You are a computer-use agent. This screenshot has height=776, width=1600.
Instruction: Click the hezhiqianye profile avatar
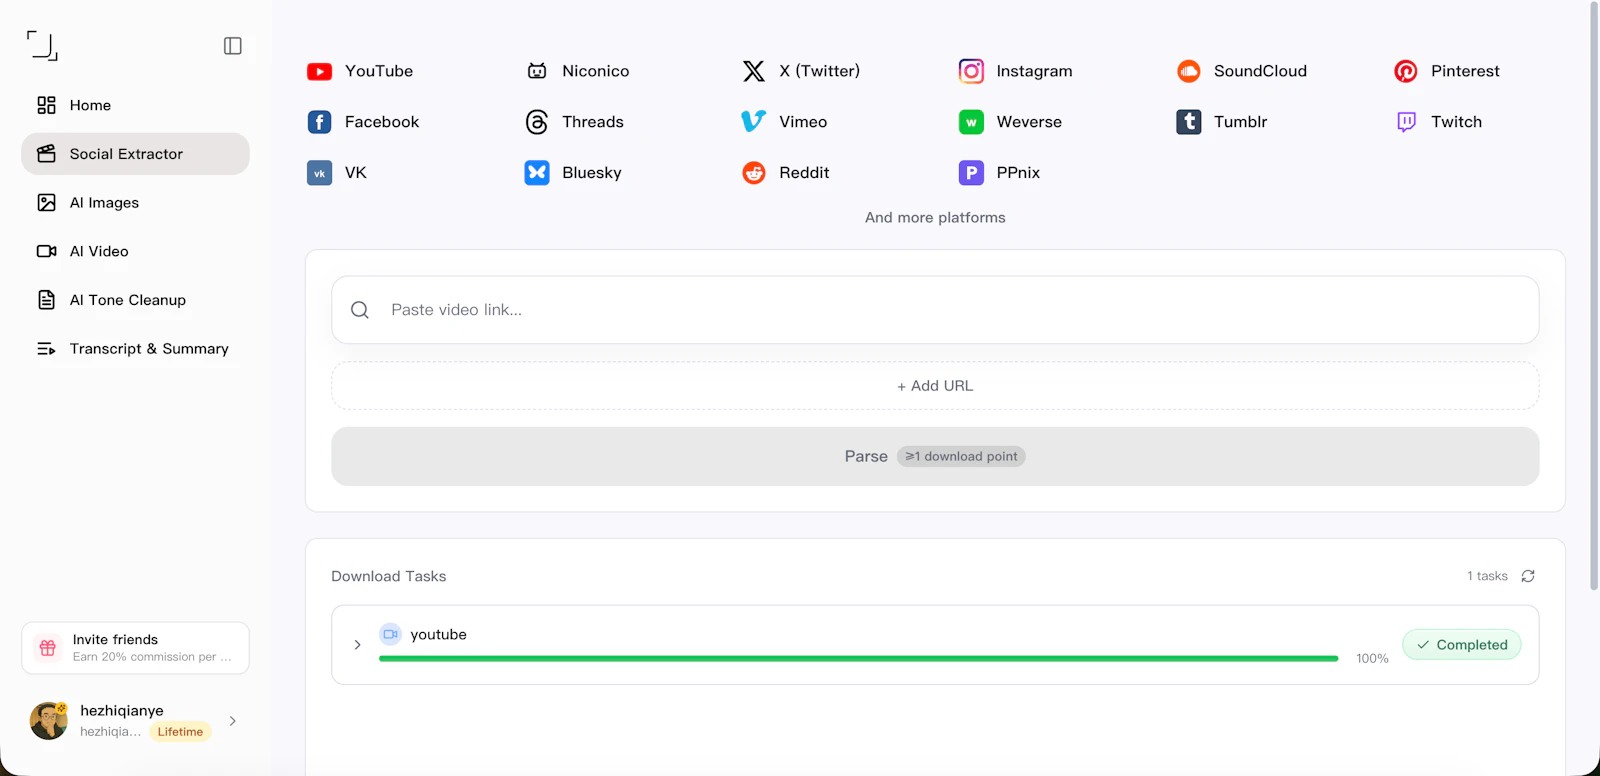coord(49,720)
